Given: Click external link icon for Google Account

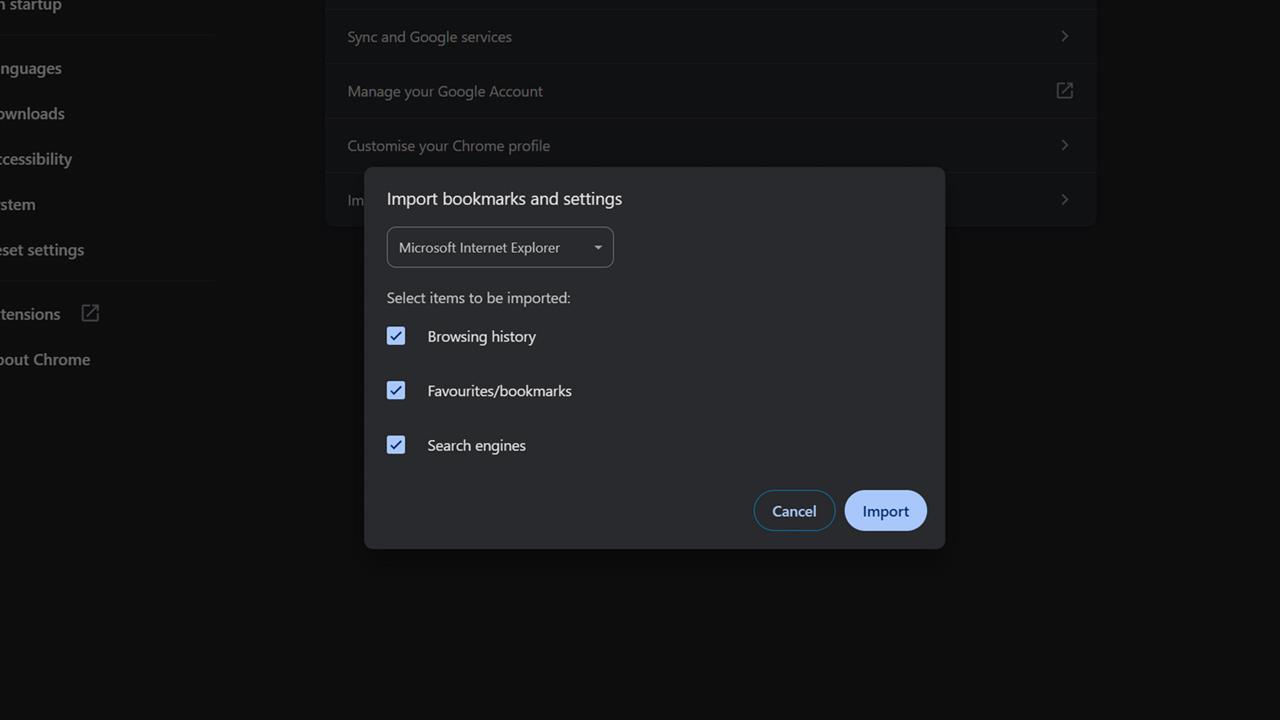Looking at the screenshot, I should coord(1064,91).
